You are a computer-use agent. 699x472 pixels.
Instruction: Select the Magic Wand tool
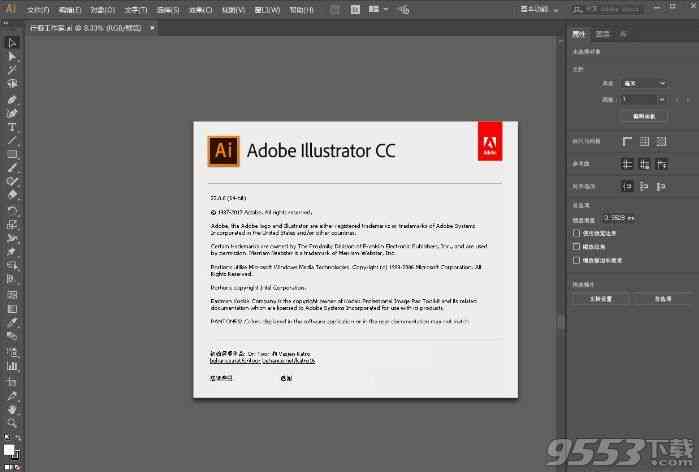[x=12, y=70]
